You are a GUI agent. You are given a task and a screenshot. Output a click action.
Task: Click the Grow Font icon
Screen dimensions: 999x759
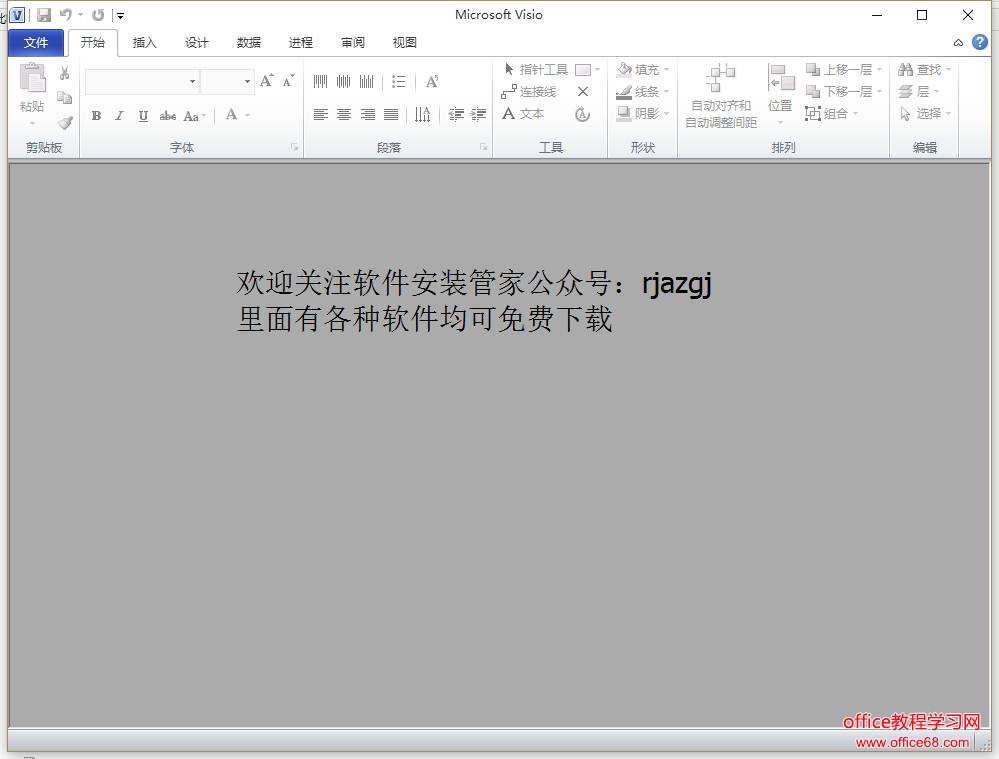[x=266, y=81]
